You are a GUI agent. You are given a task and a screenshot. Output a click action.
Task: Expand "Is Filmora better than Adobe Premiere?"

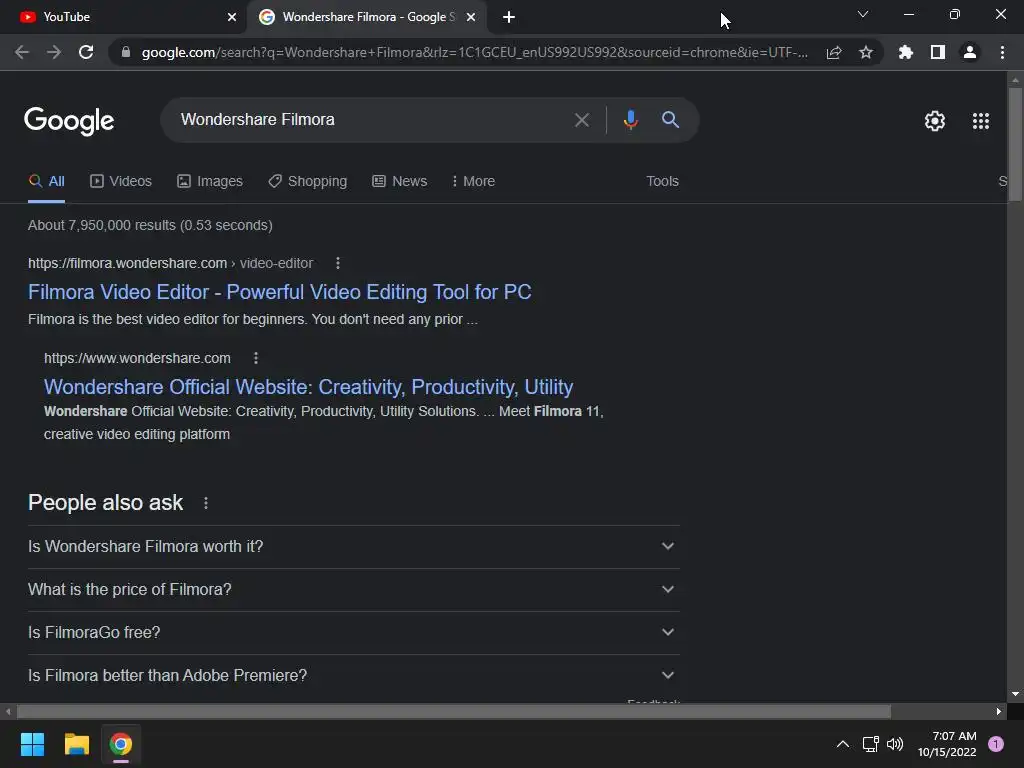click(x=353, y=676)
